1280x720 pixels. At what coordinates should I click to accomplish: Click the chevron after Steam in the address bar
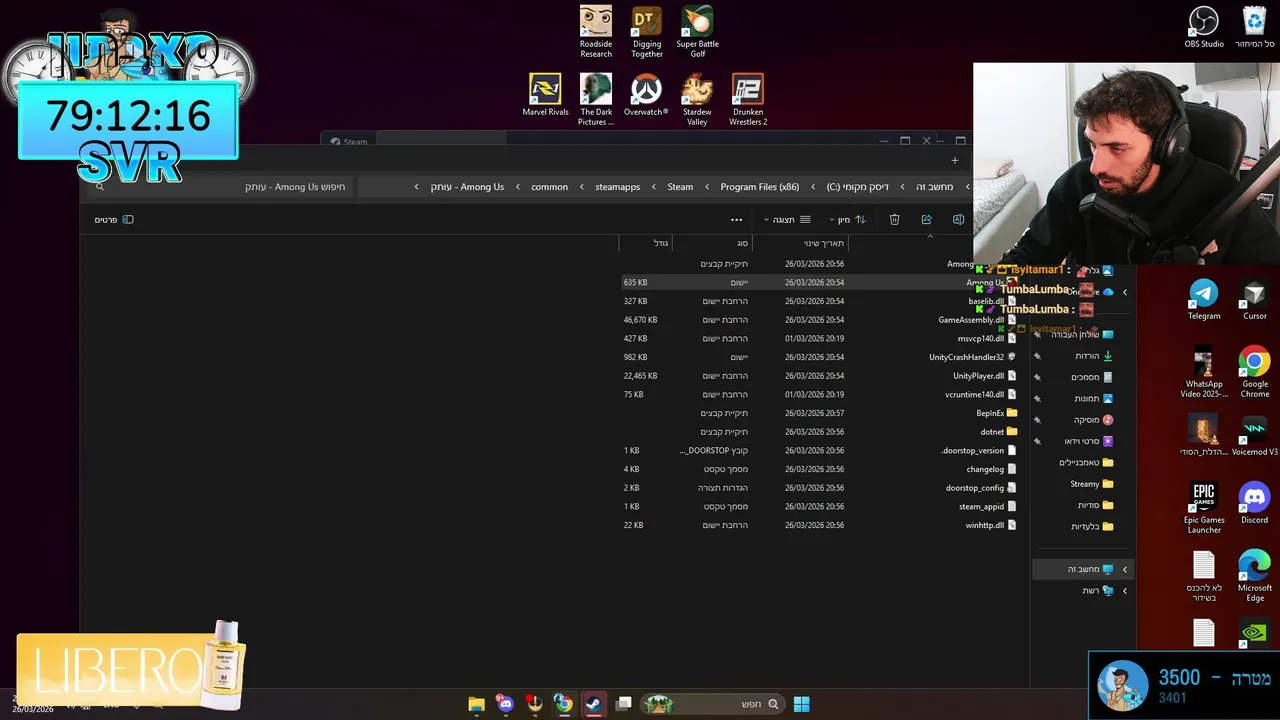[654, 187]
